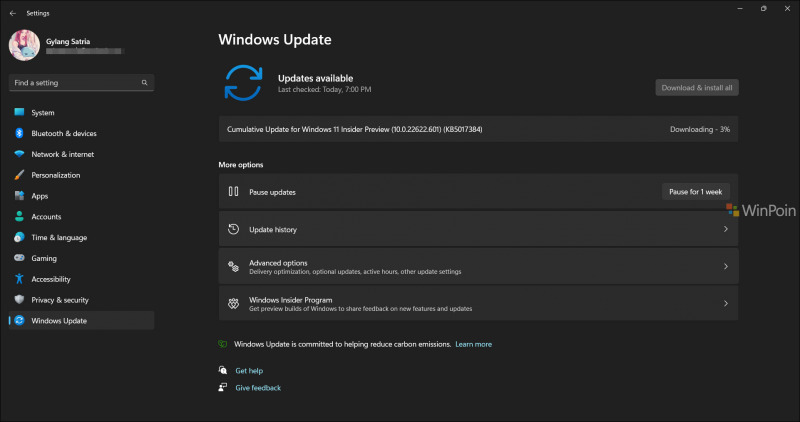Click the Accounts person icon

tap(19, 216)
